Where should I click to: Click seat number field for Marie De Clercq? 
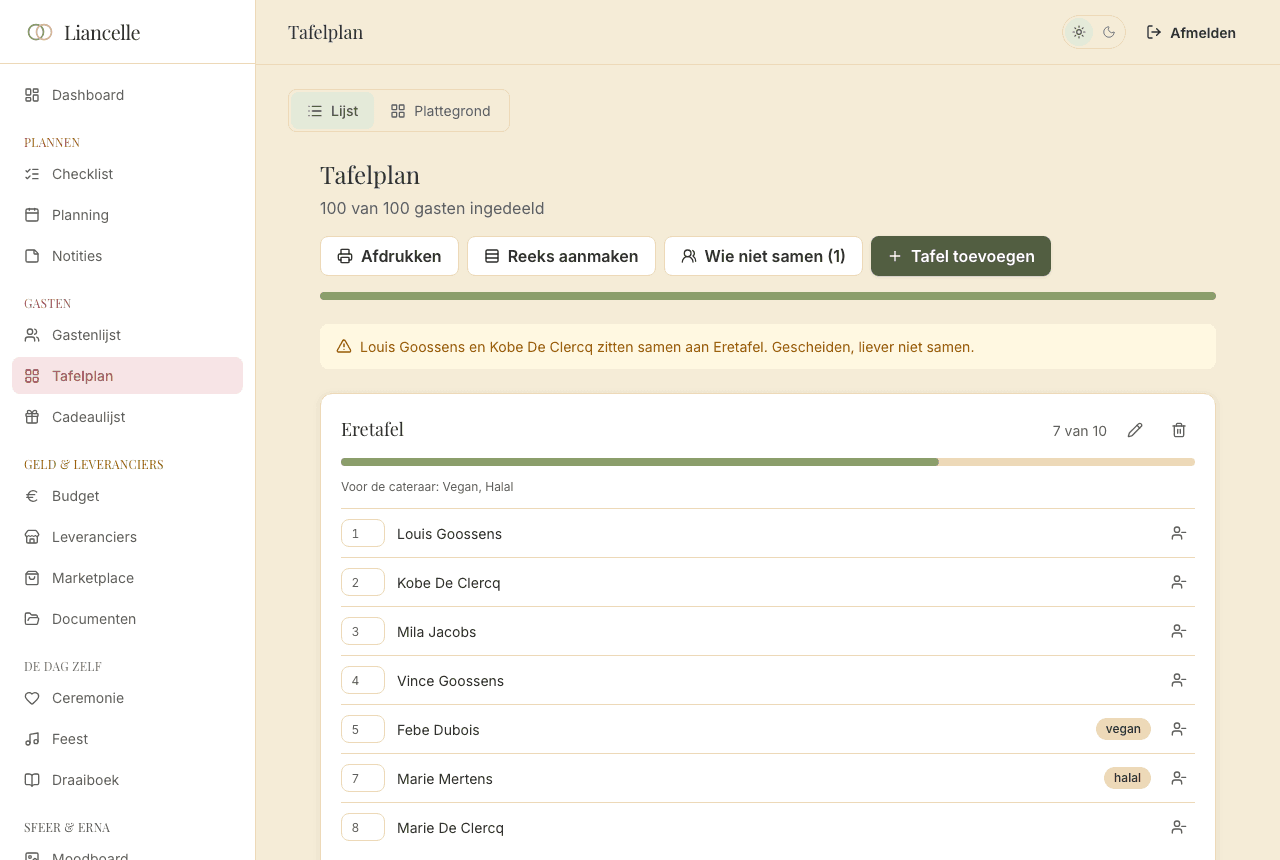[x=363, y=827]
